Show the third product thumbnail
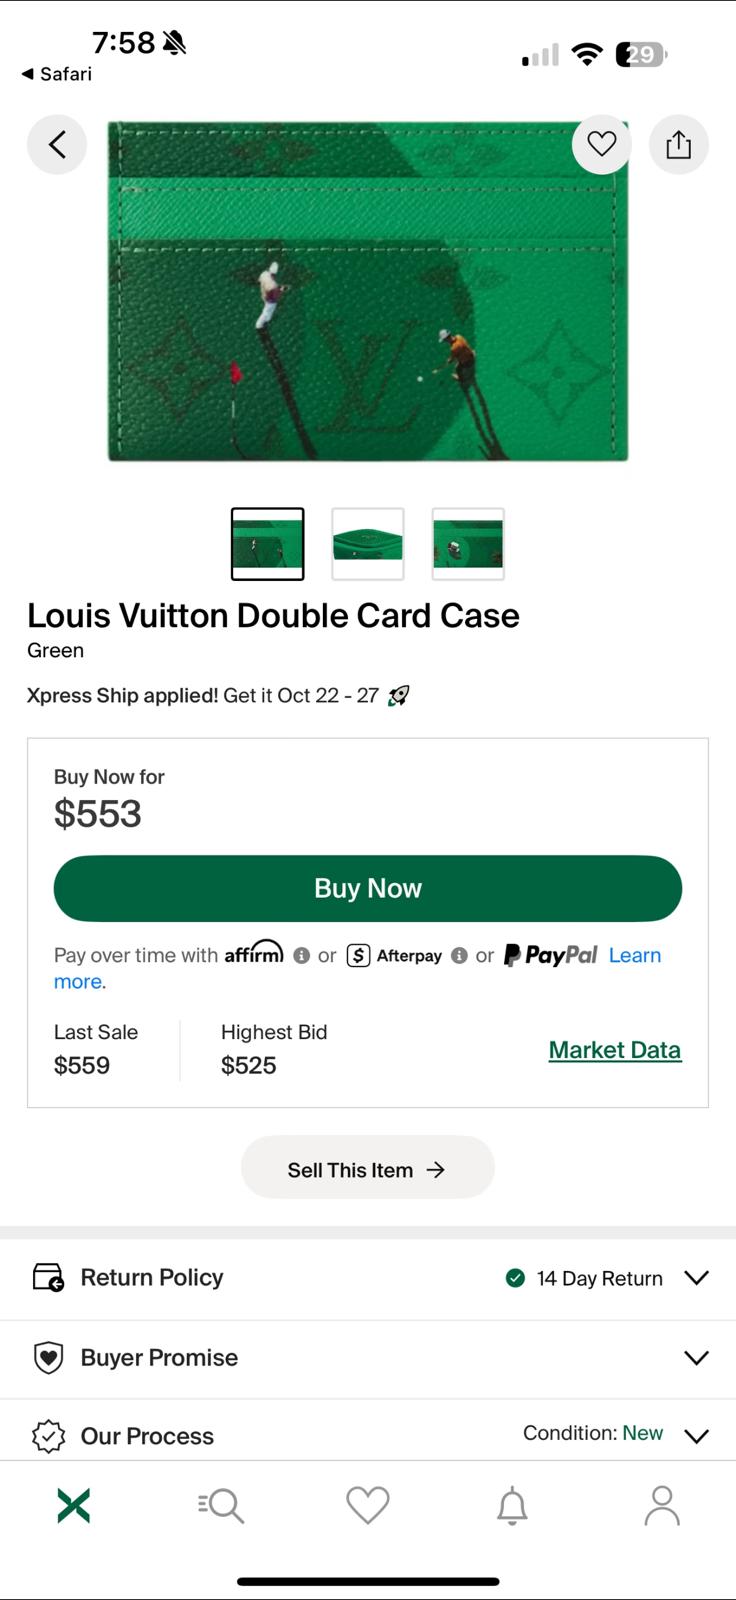736x1600 pixels. (x=468, y=544)
